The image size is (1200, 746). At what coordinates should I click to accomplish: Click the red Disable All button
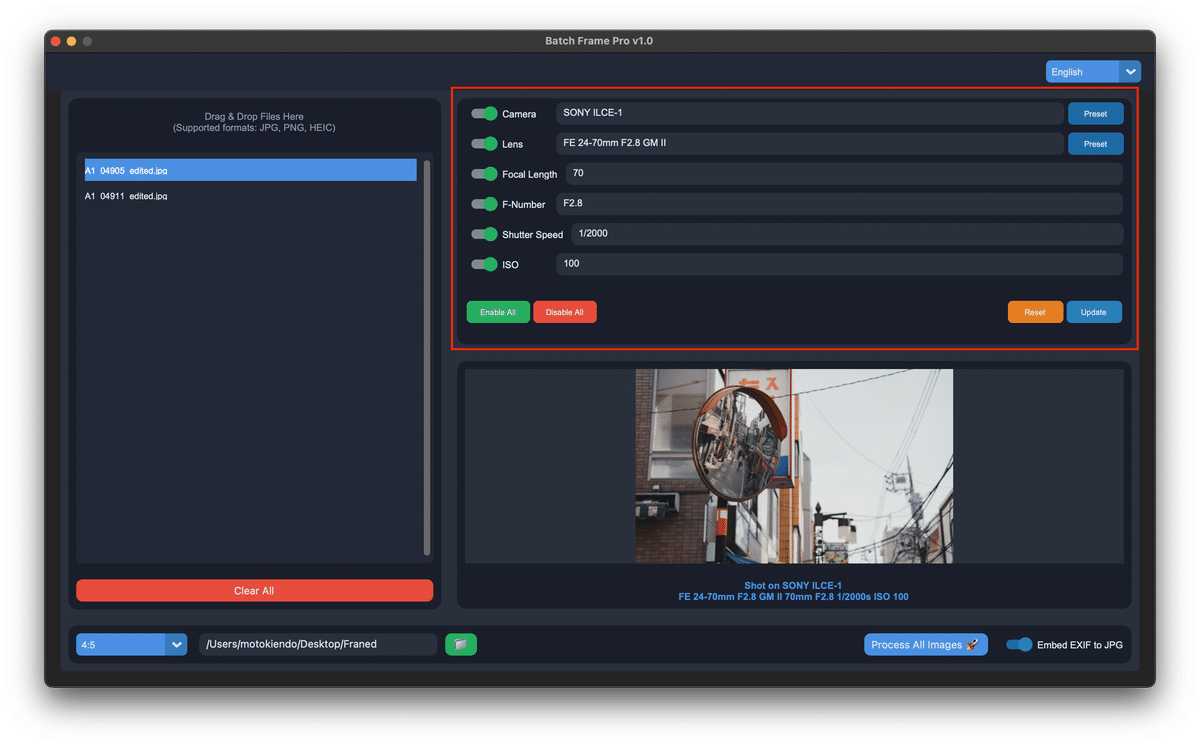[x=564, y=311]
